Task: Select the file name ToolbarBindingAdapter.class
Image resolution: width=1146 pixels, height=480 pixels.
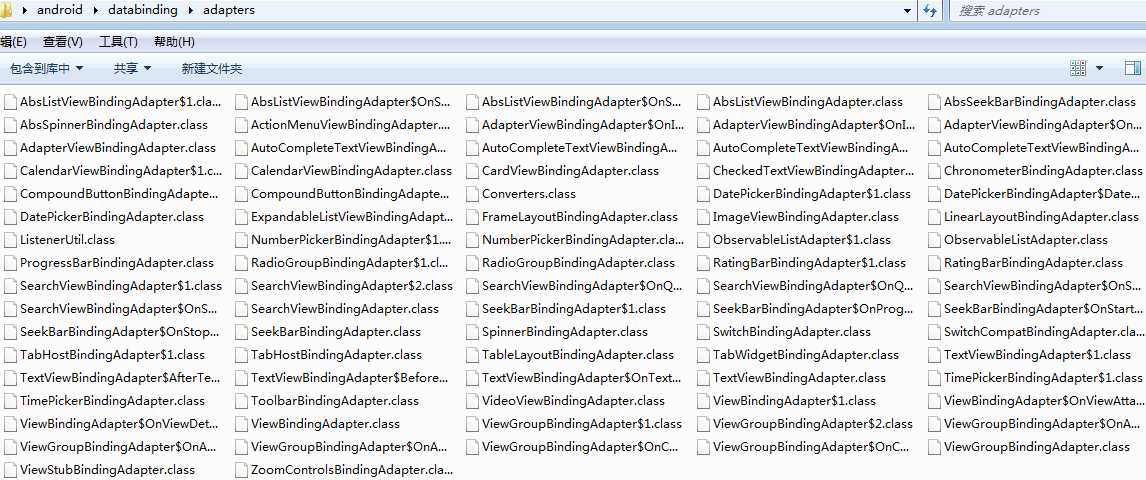Action: point(335,401)
